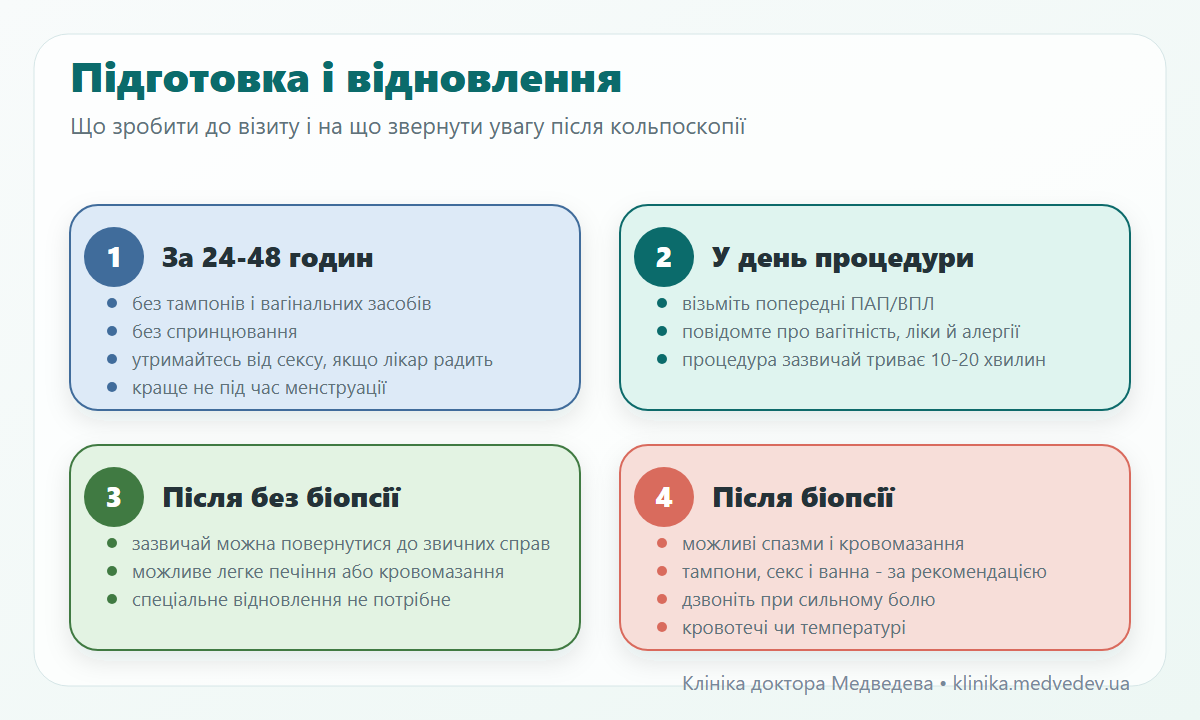1200x720 pixels.
Task: Click the 'Після біопсії' heading
Action: (x=803, y=498)
